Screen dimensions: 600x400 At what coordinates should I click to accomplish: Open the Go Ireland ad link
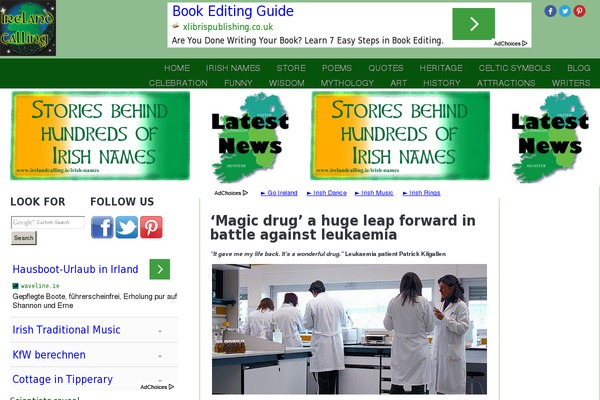[x=279, y=193]
